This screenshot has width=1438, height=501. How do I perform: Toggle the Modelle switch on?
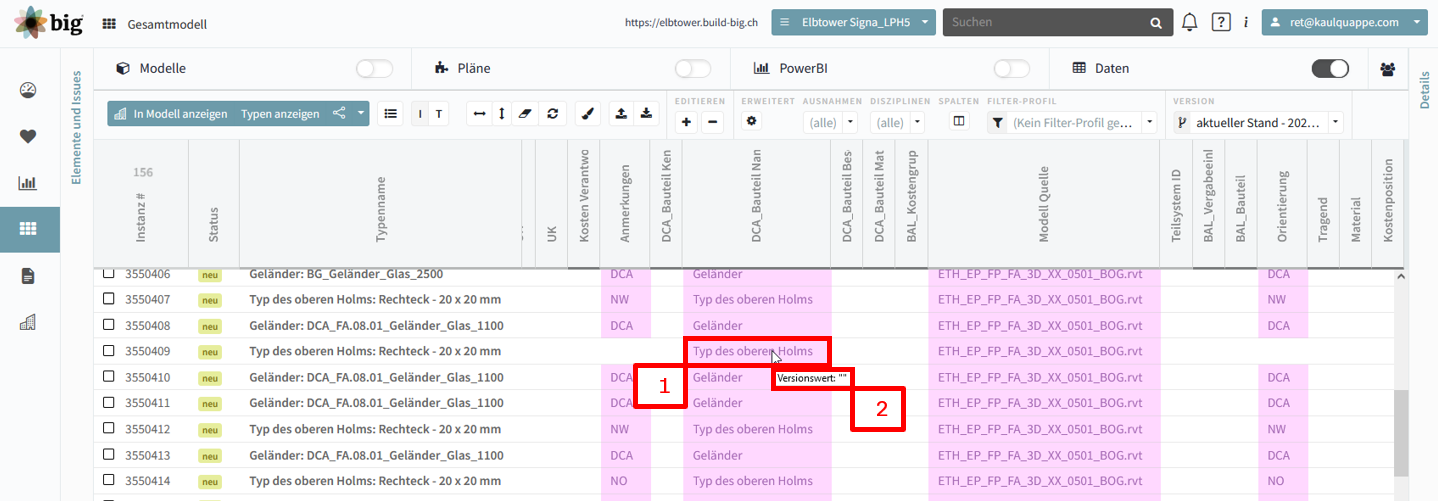click(375, 69)
